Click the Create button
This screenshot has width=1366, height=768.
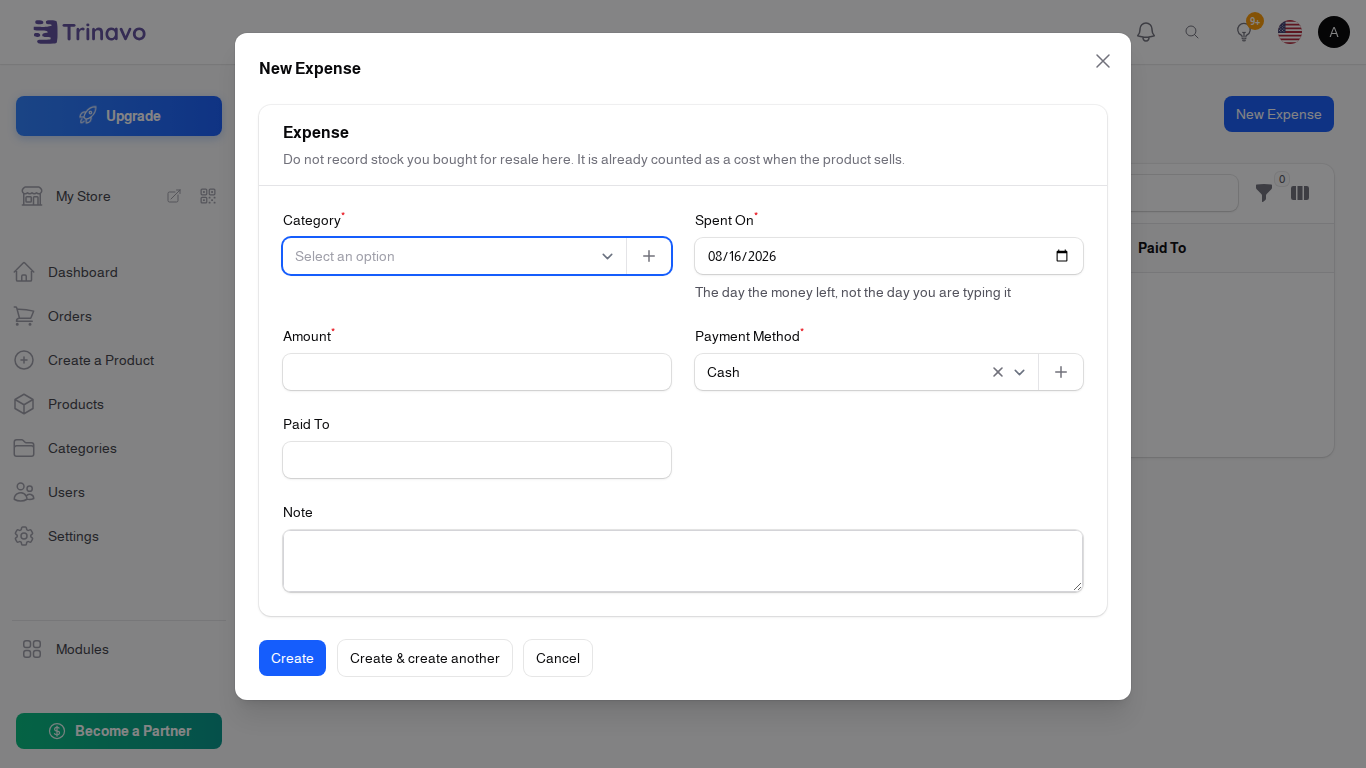(x=292, y=658)
